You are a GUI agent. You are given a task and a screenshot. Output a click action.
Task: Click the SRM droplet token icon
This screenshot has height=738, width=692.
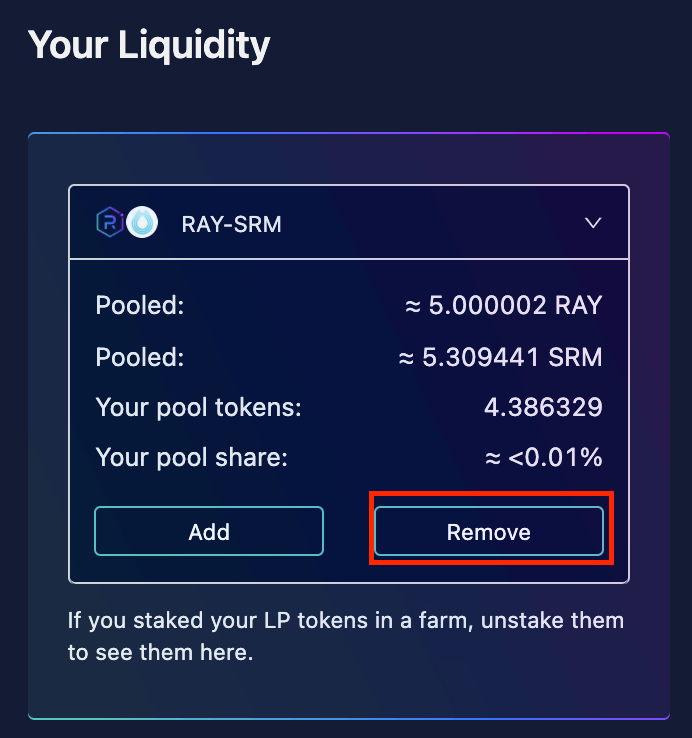point(140,223)
